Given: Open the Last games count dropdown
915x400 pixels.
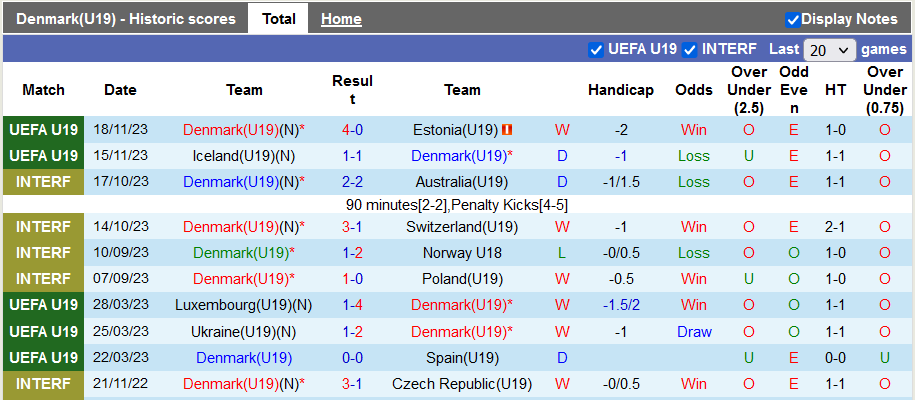Looking at the screenshot, I should click(829, 49).
